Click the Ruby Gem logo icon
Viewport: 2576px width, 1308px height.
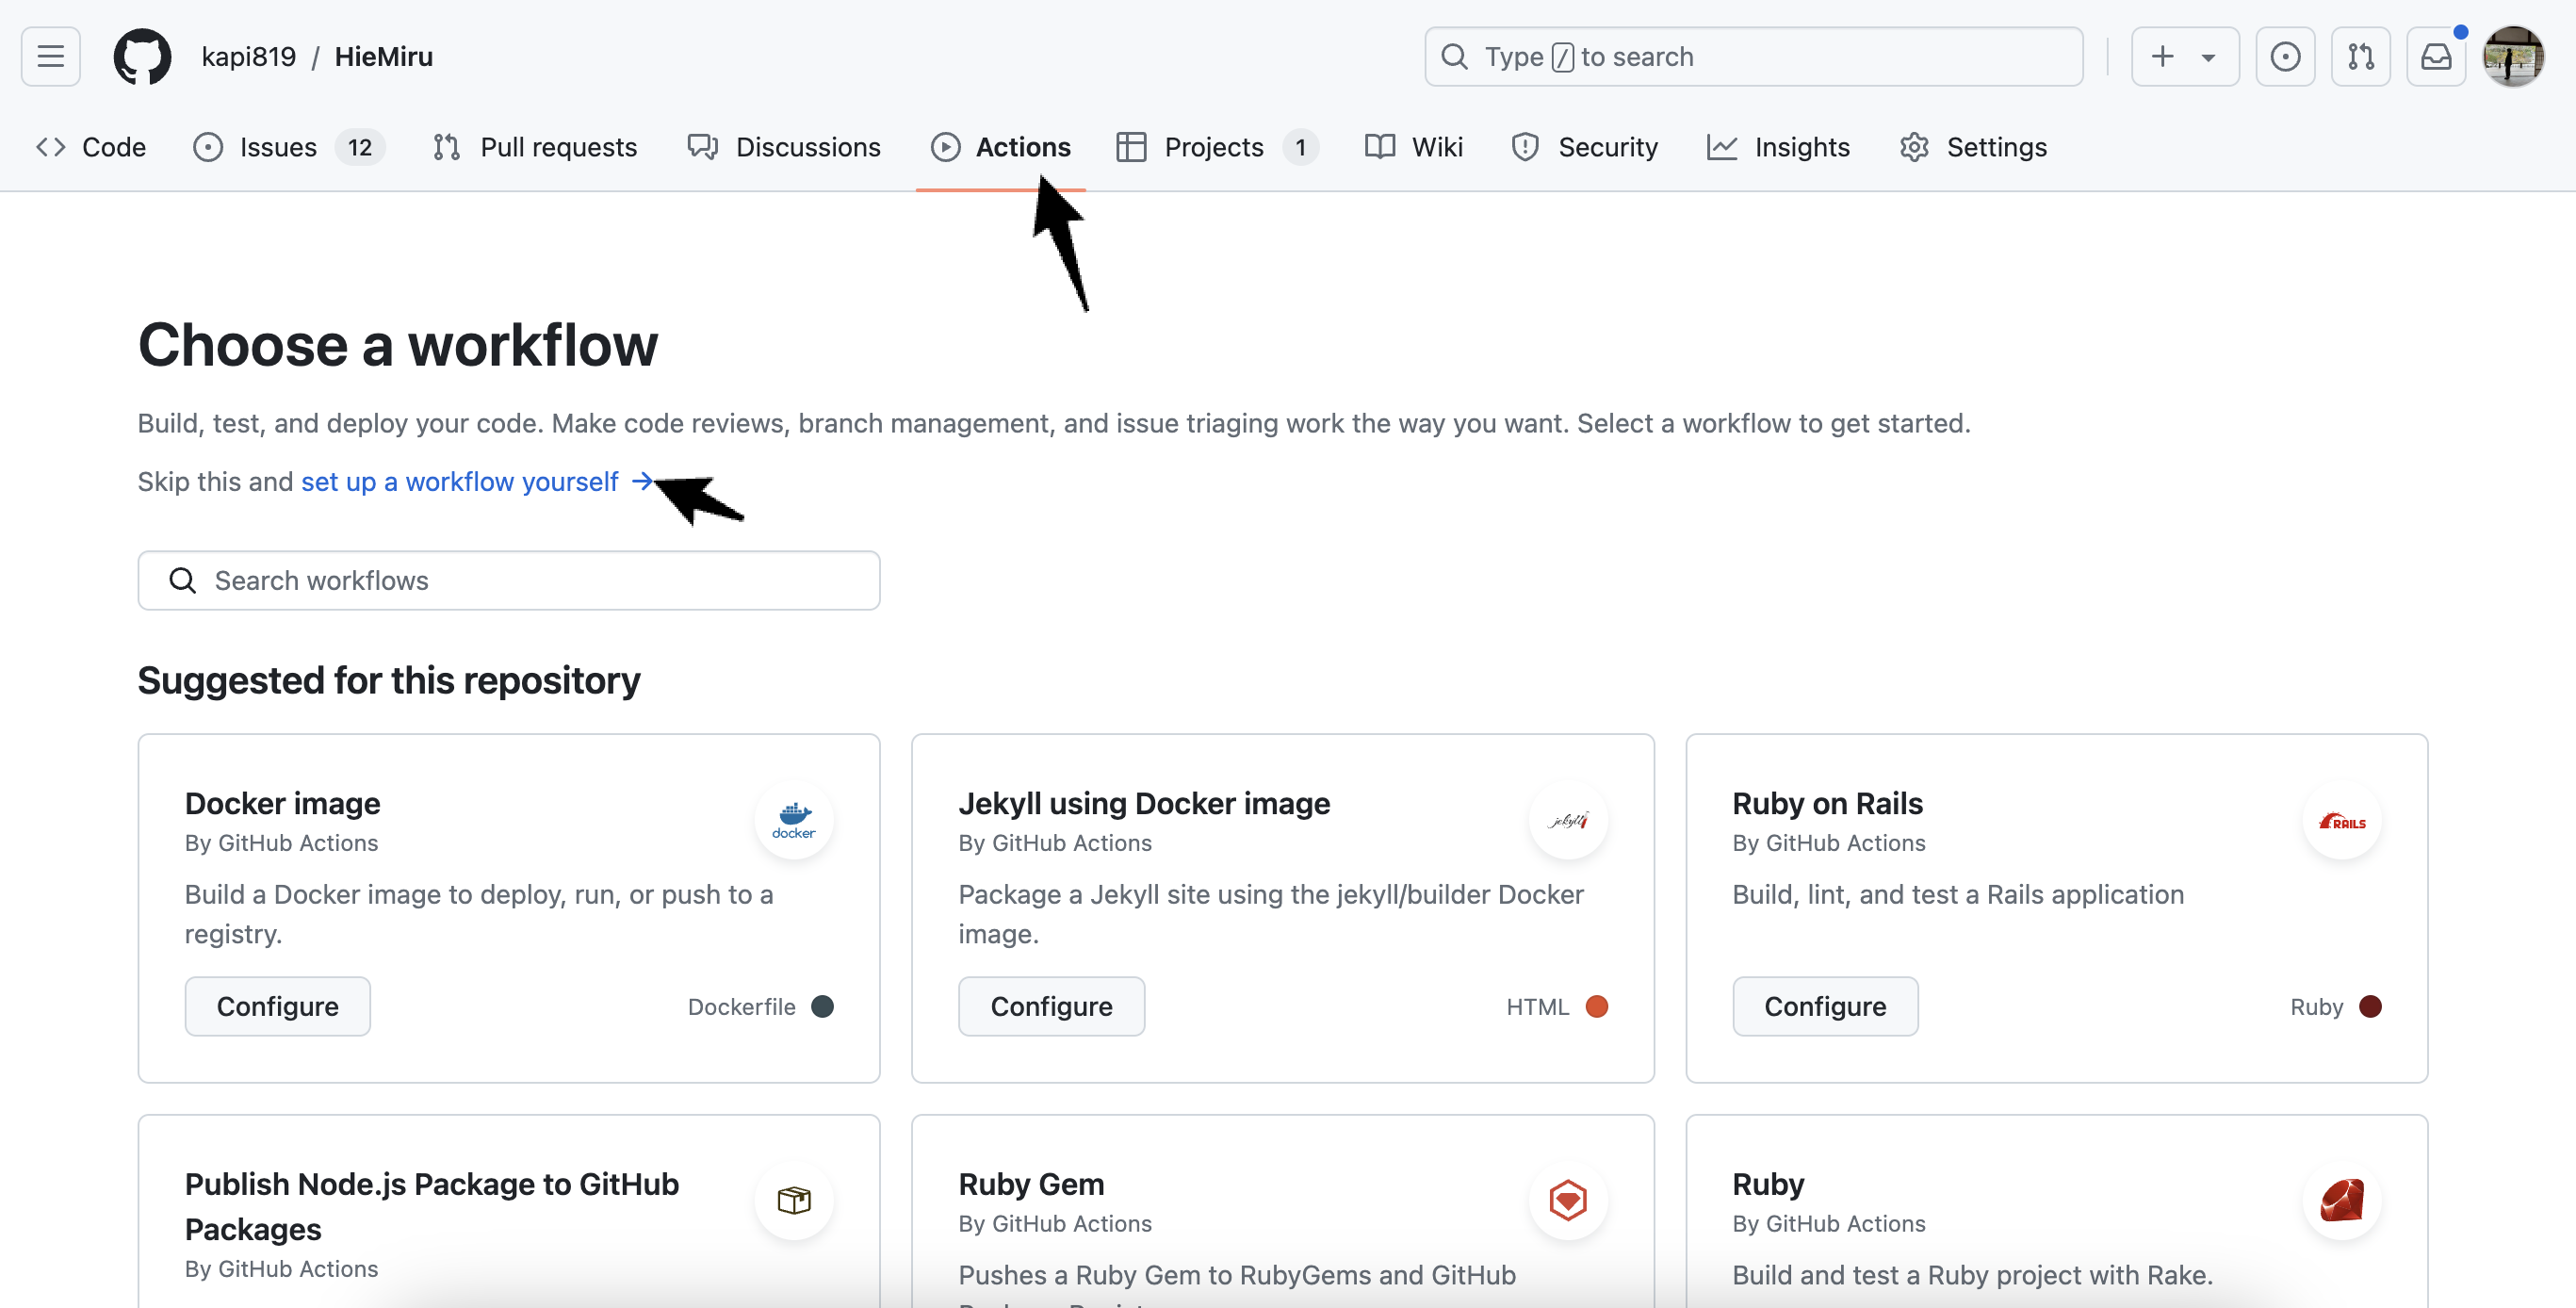click(x=1568, y=1200)
